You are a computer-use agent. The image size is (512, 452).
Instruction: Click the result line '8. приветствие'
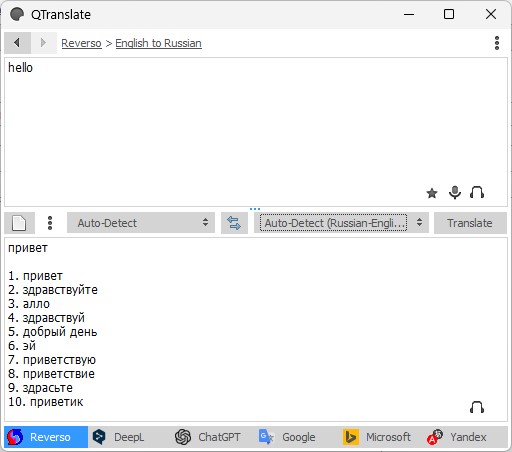51,374
